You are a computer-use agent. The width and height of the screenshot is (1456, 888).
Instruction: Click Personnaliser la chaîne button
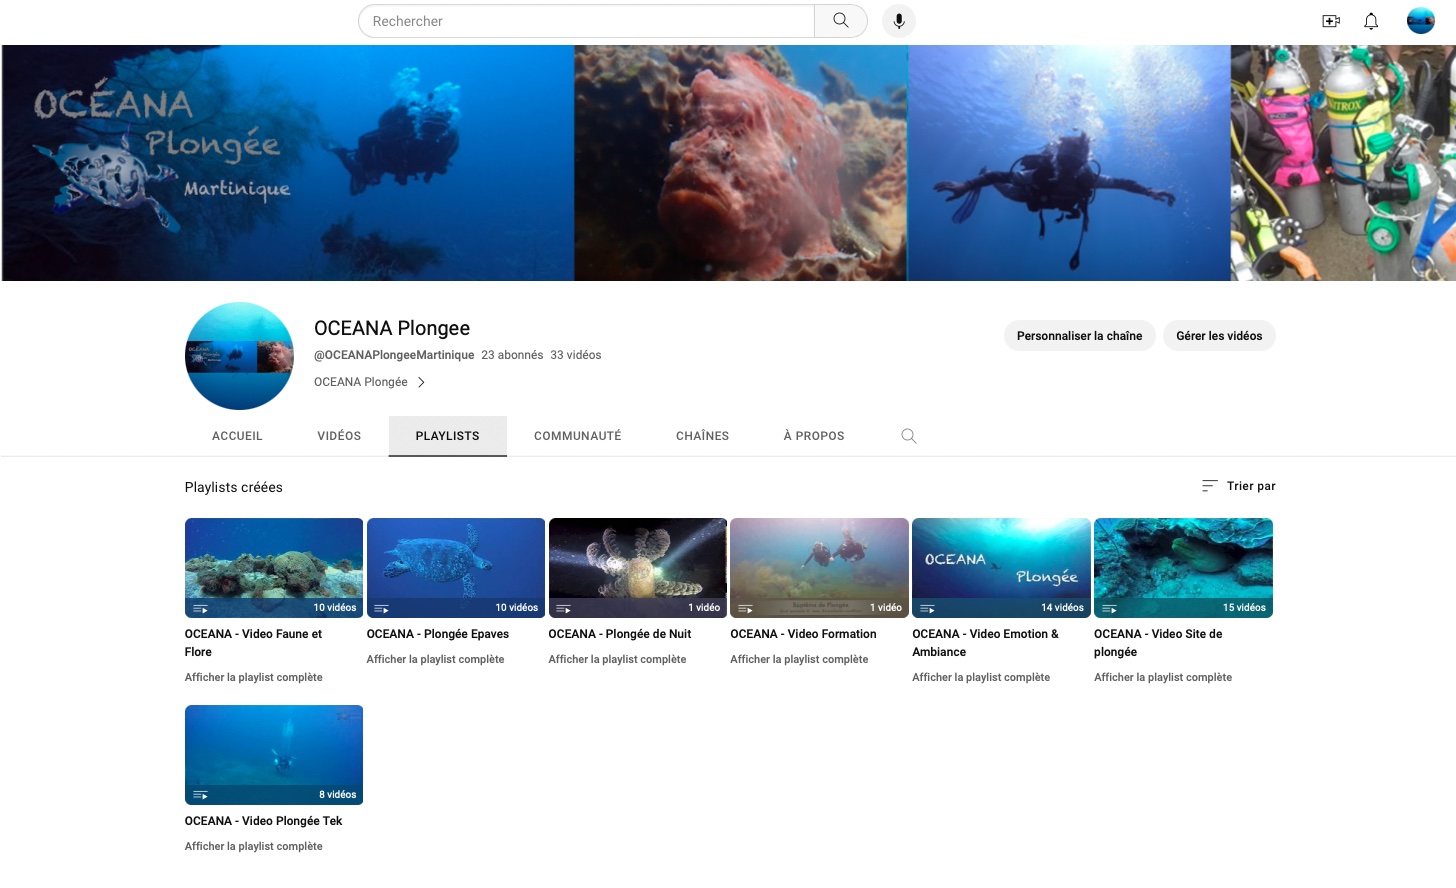coord(1079,336)
